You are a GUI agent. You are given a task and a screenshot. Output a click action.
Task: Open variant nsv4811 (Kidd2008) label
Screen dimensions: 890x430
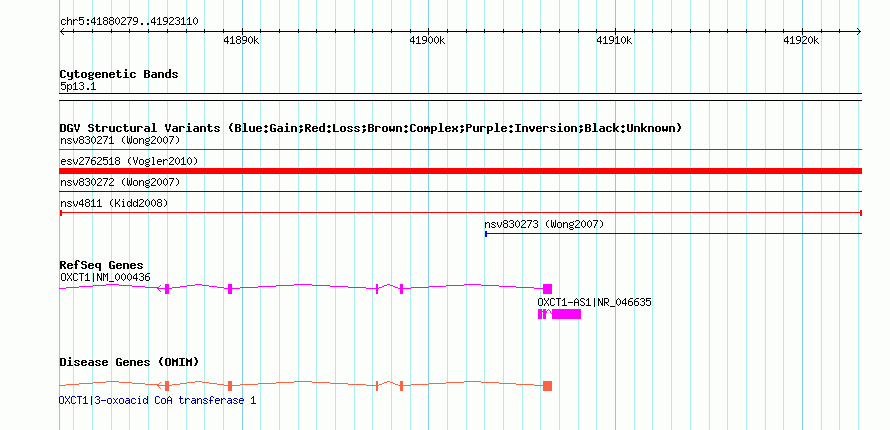[114, 203]
